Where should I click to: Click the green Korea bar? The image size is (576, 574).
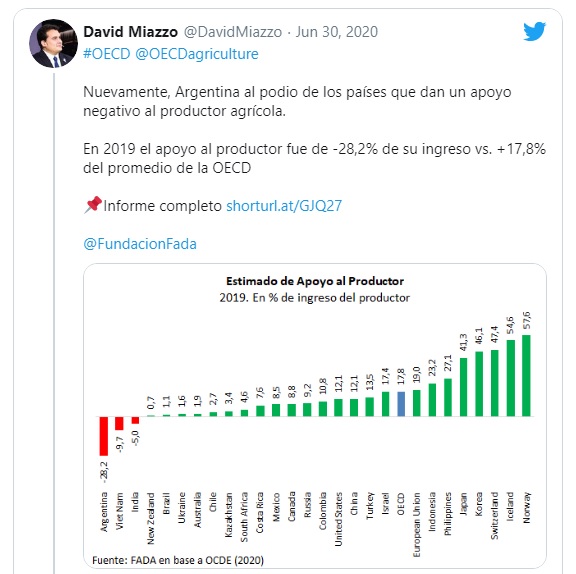coord(479,384)
